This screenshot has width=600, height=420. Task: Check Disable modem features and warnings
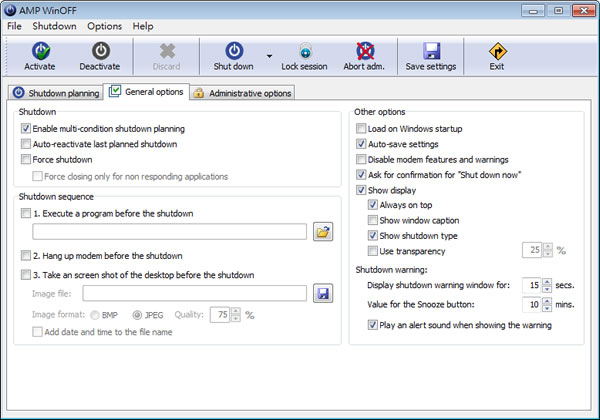pos(361,159)
